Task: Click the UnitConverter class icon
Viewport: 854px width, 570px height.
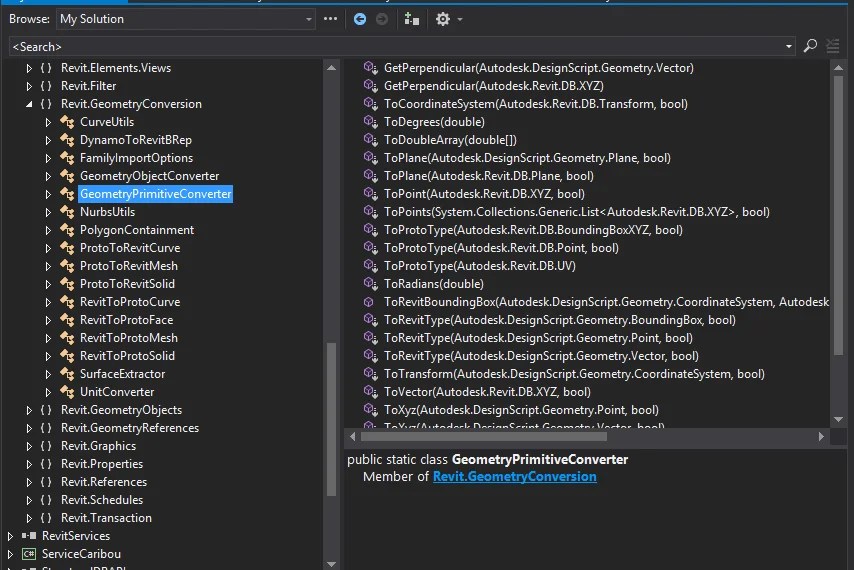Action: (x=68, y=392)
